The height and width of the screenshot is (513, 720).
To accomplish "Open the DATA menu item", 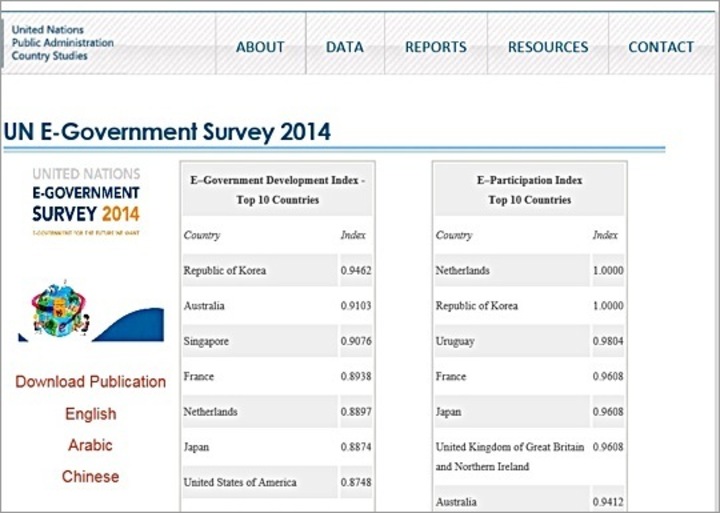I will point(344,47).
